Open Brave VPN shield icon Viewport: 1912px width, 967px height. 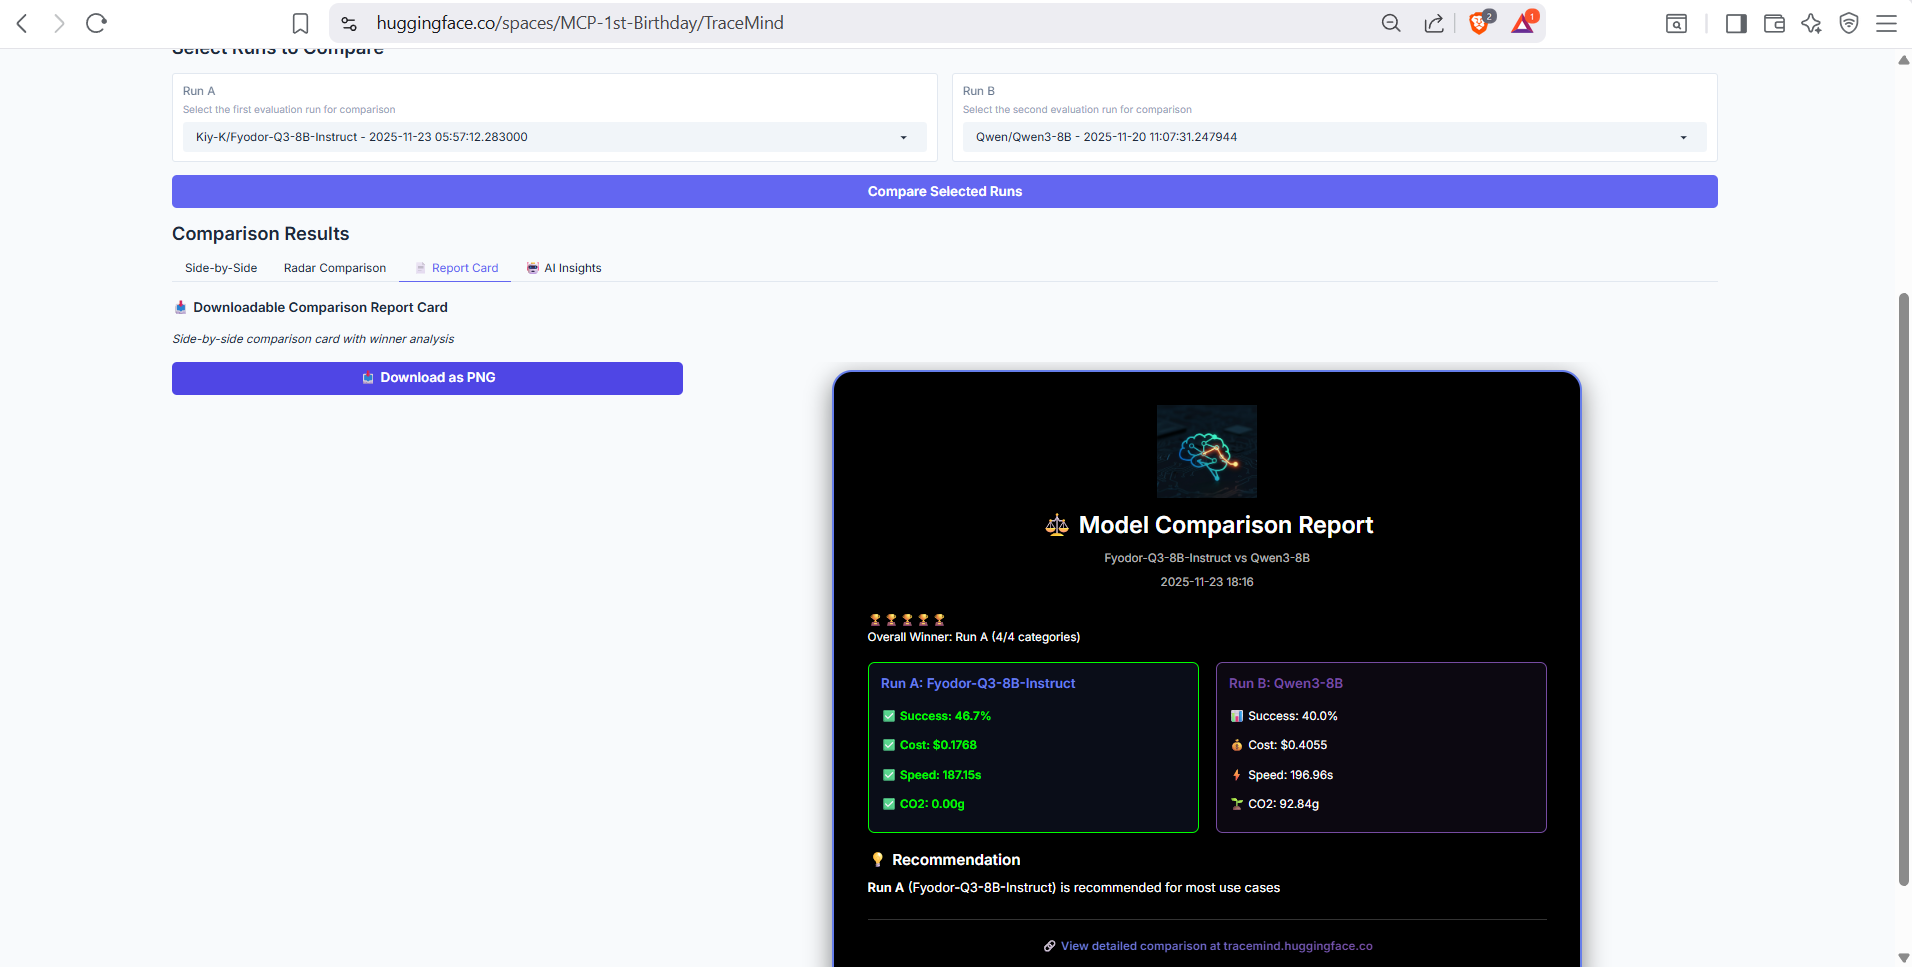[x=1849, y=23]
